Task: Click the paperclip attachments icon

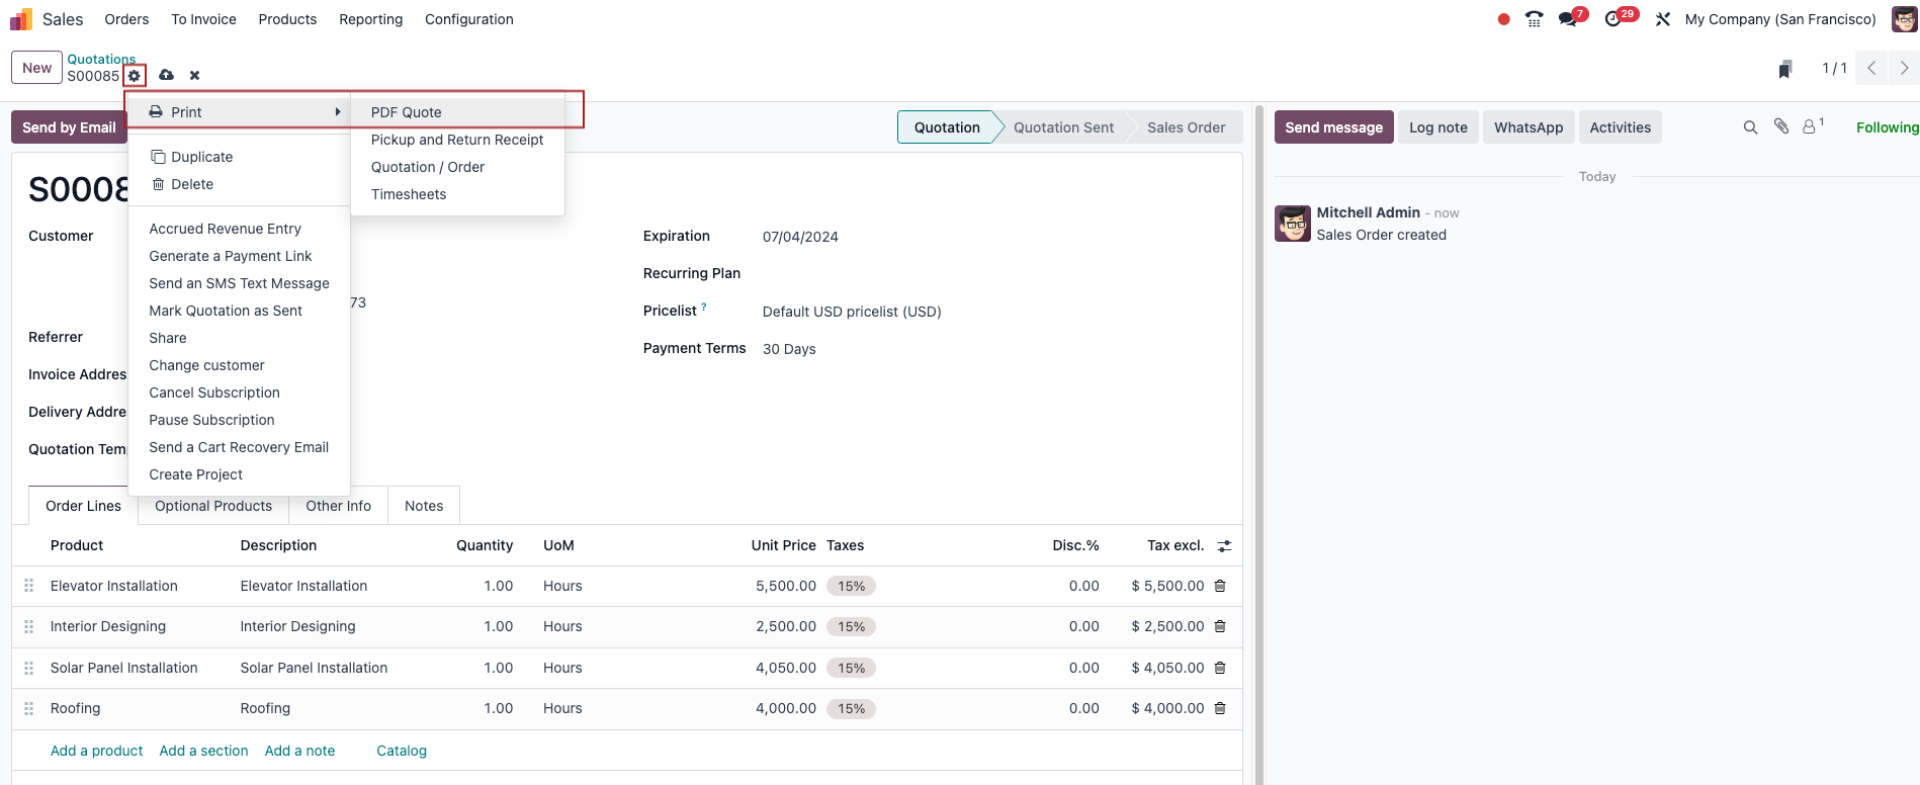Action: (x=1781, y=127)
